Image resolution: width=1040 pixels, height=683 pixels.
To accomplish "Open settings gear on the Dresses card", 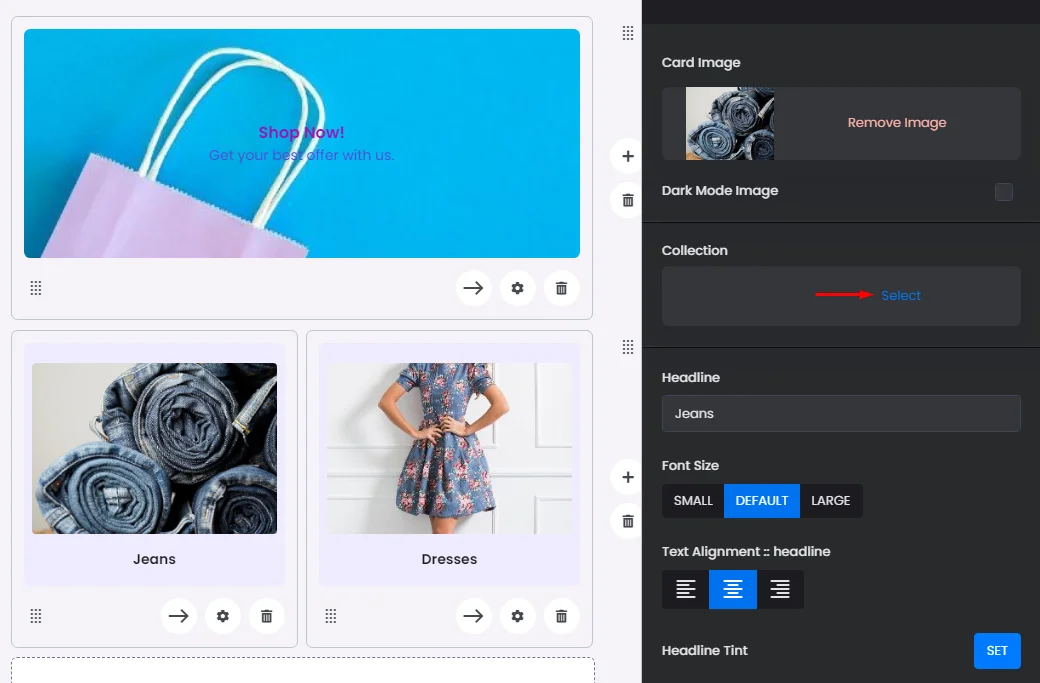I will point(517,616).
